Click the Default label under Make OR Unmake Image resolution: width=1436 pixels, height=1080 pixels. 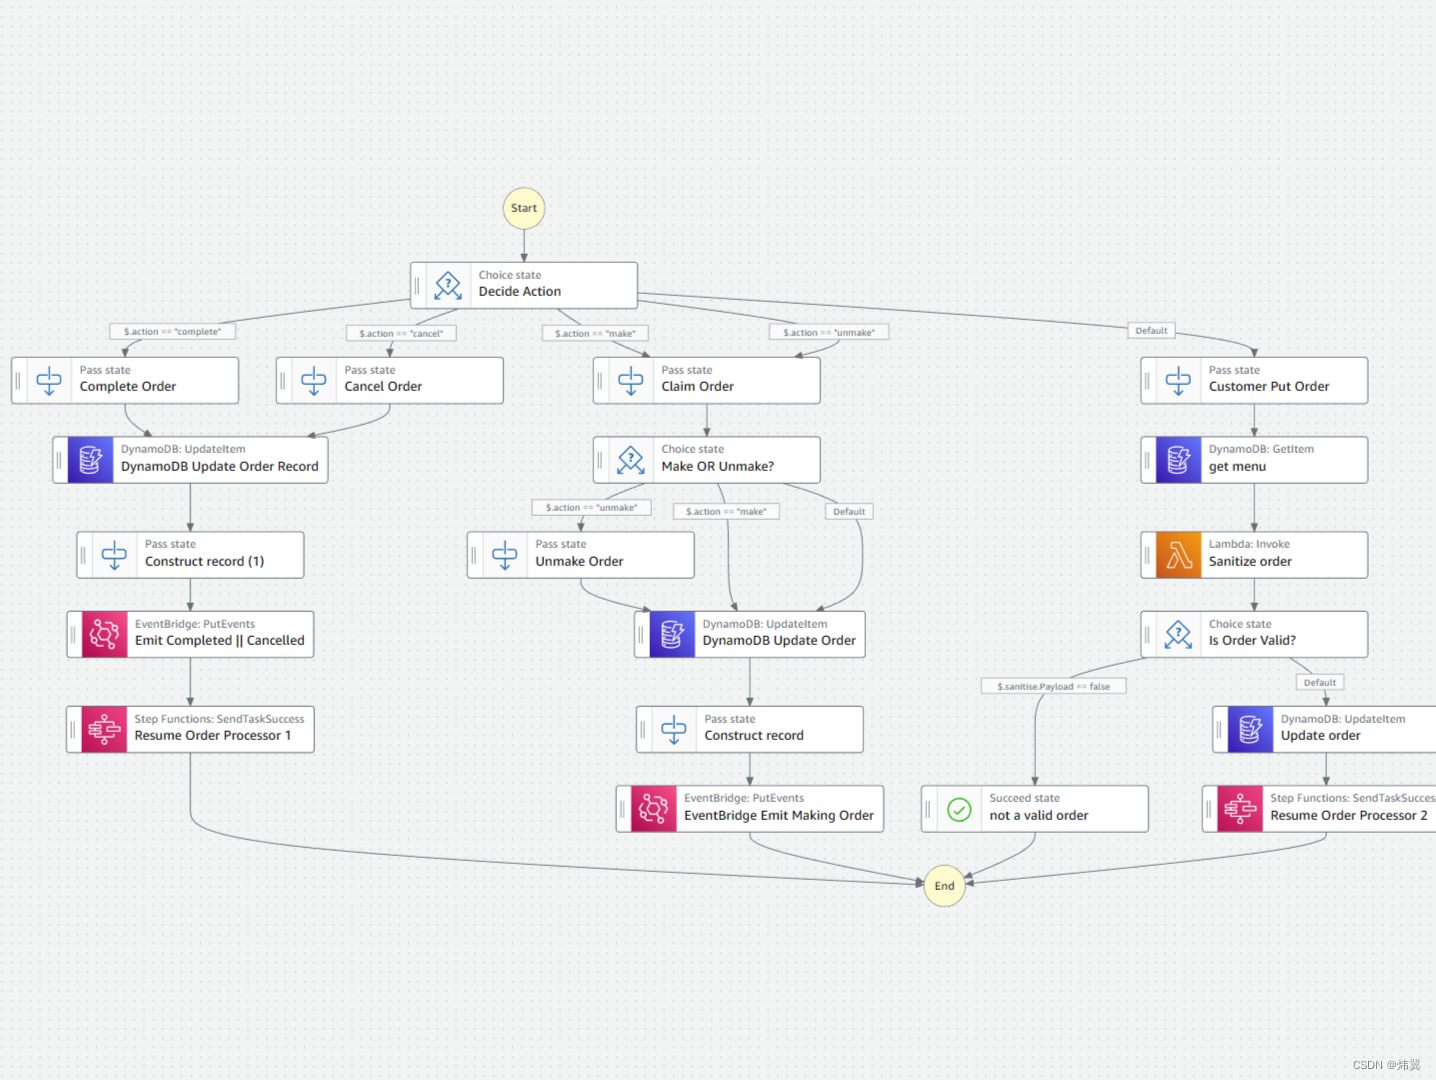click(849, 511)
